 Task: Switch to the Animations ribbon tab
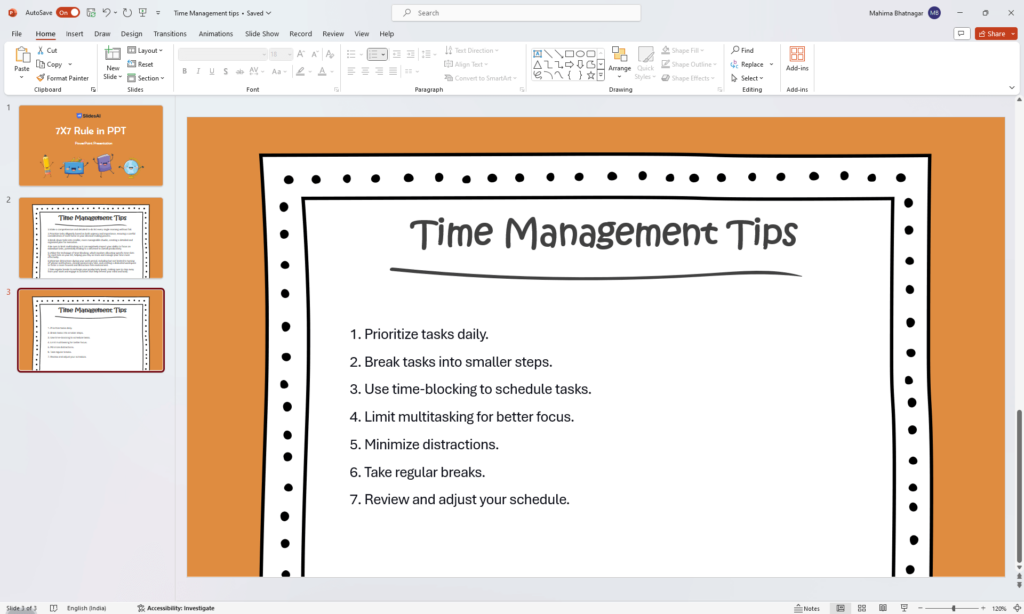point(215,33)
